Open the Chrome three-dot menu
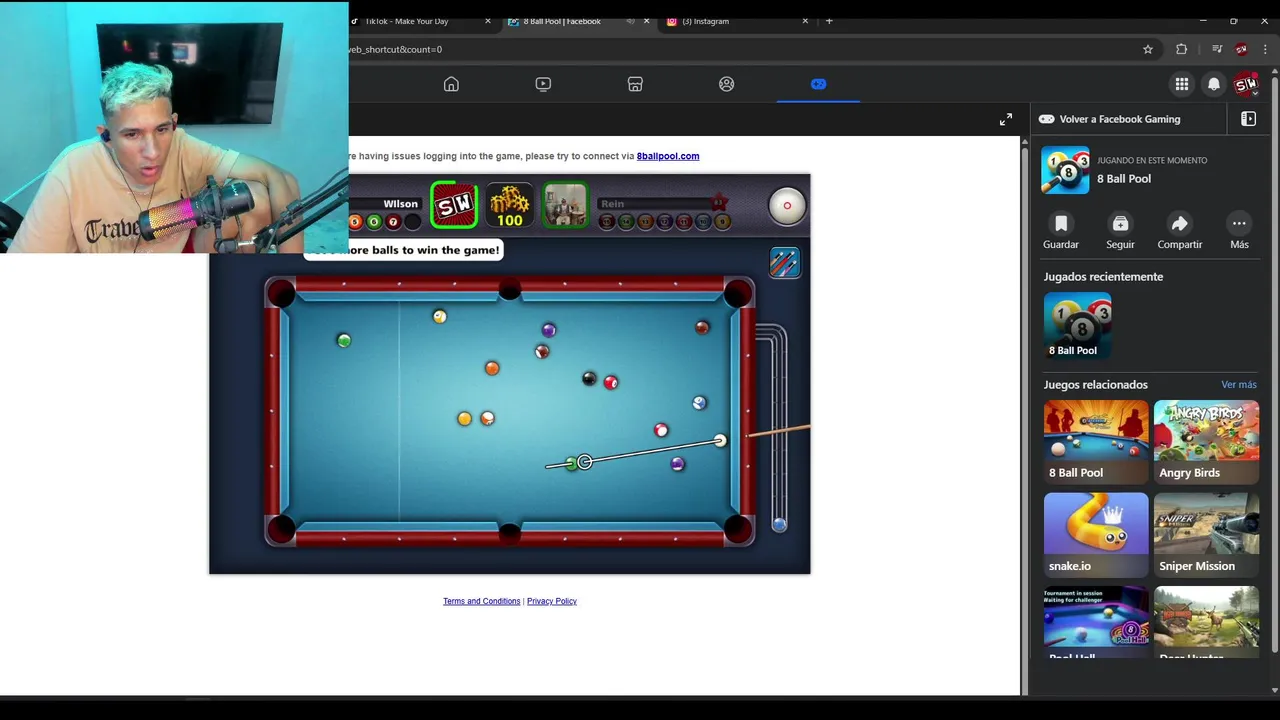 pos(1265,49)
